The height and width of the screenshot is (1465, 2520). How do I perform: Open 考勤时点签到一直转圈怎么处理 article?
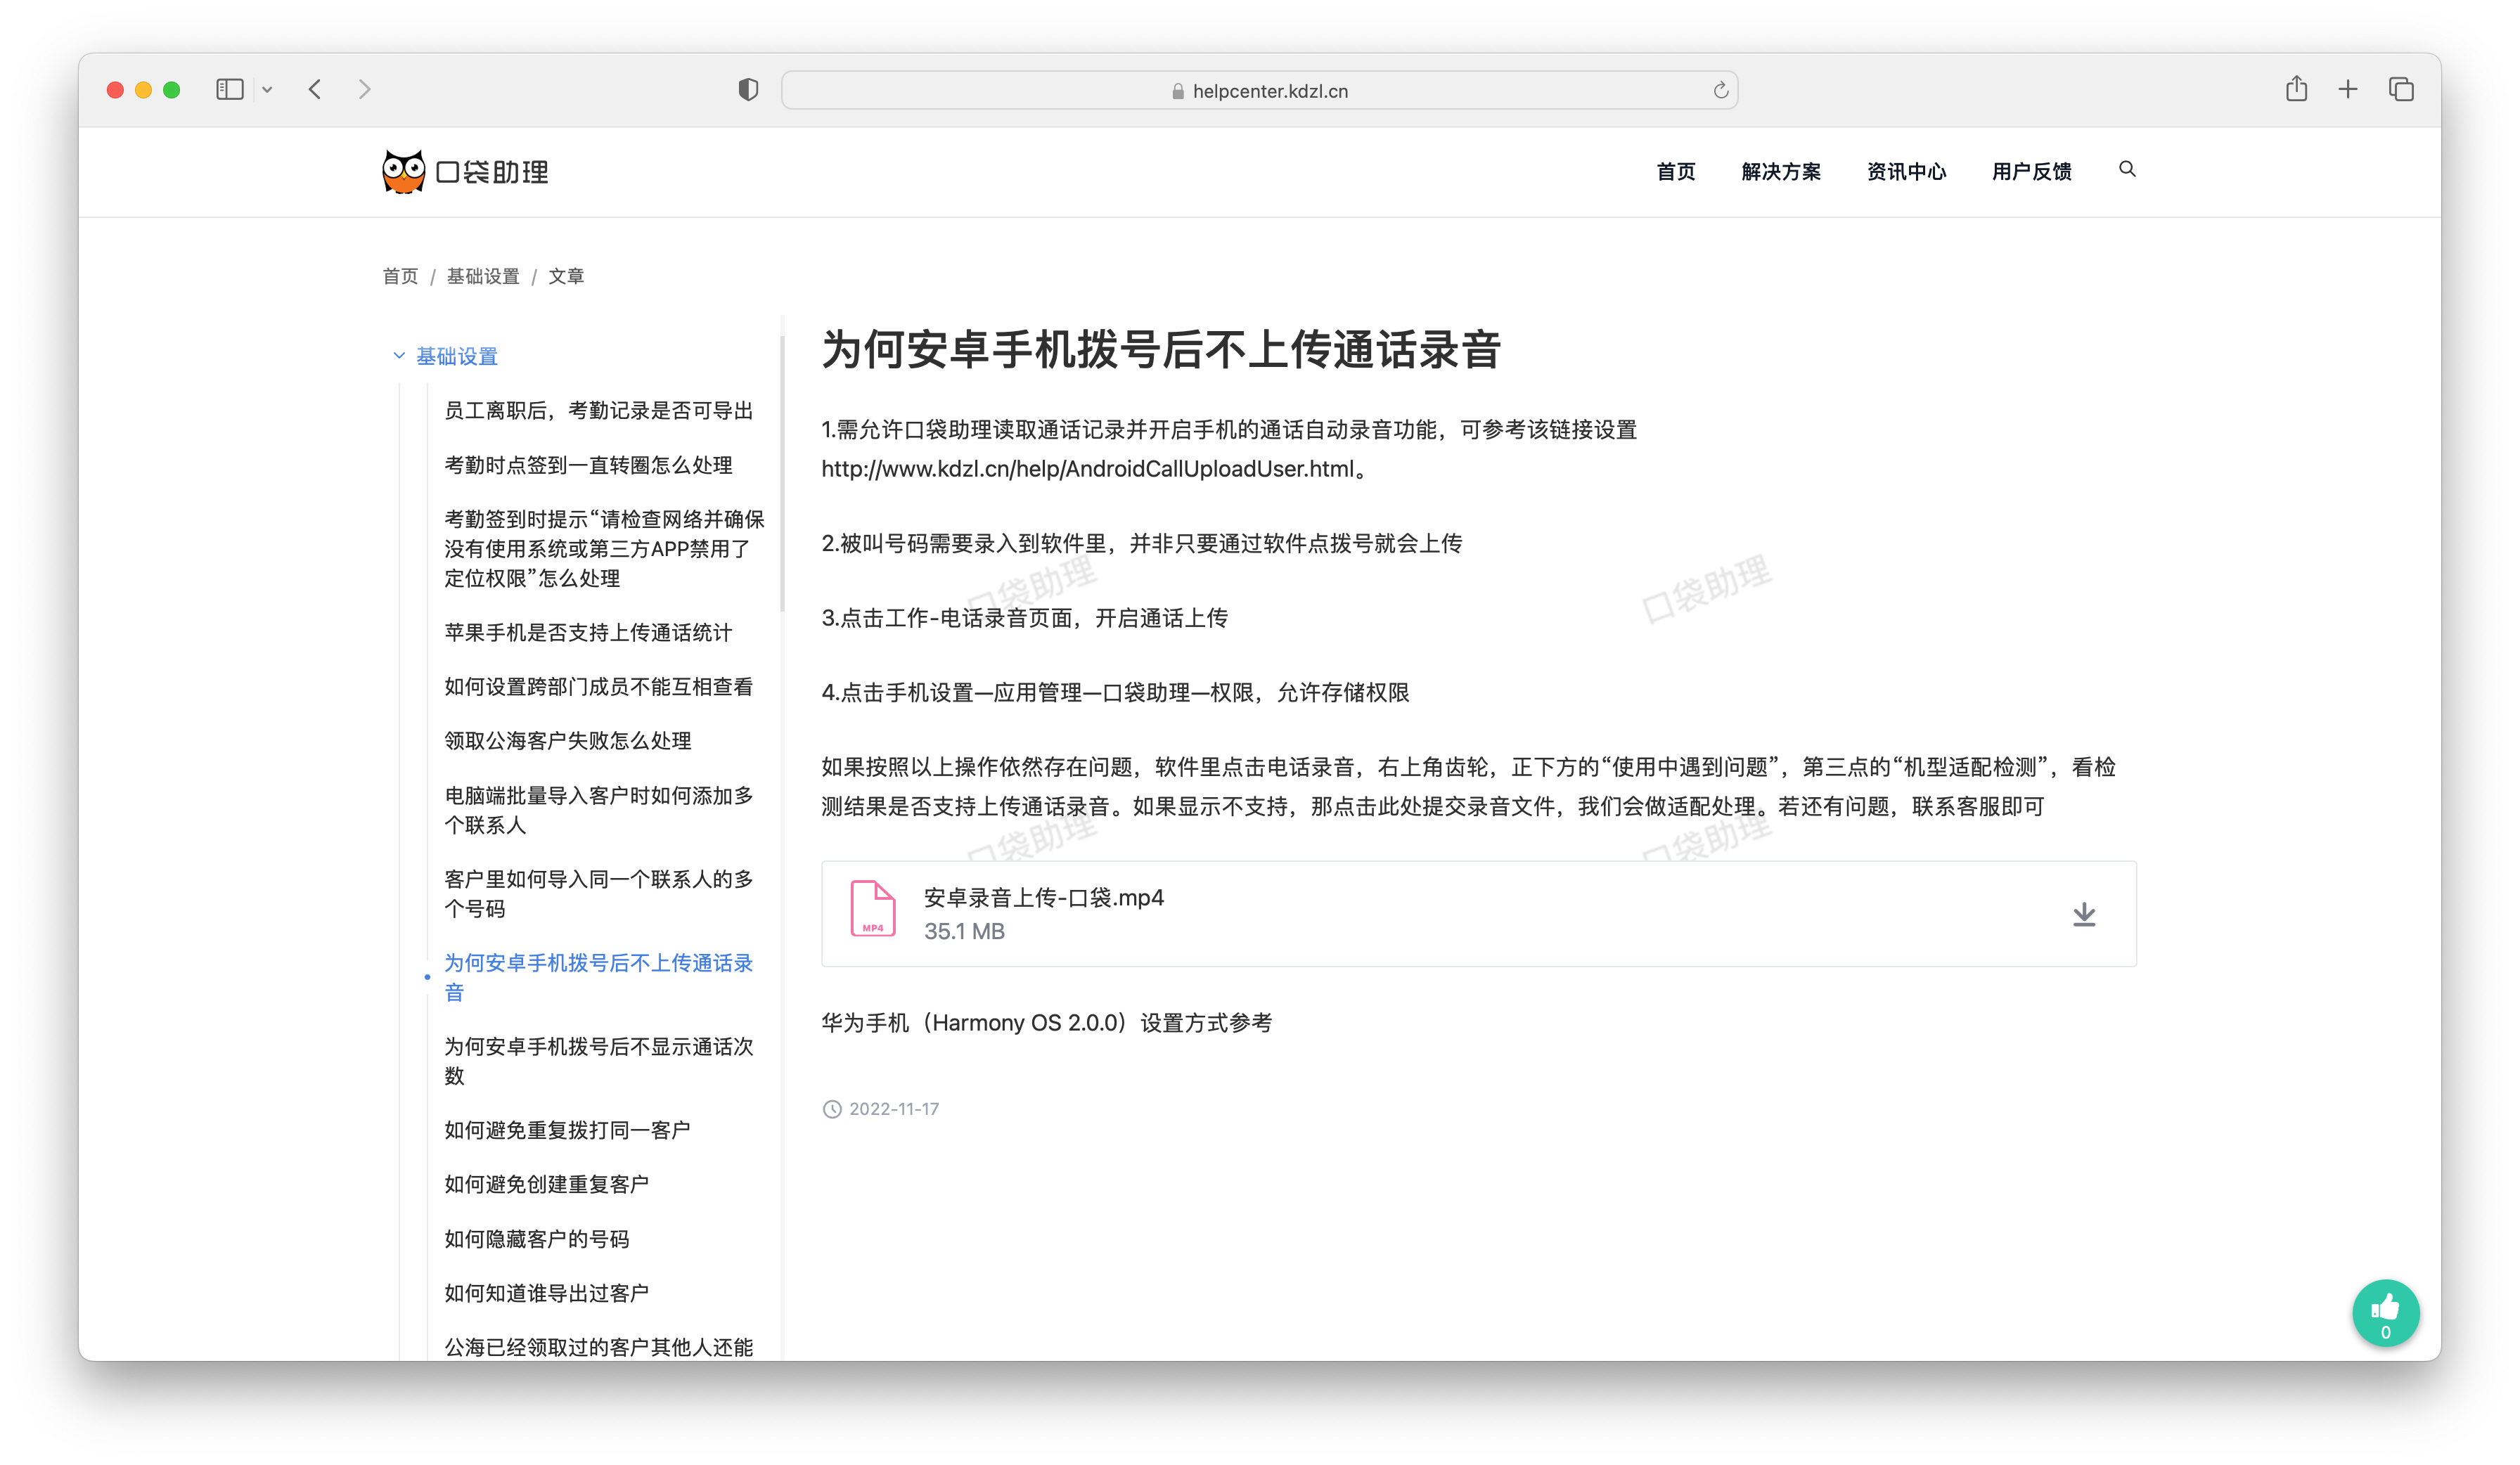coord(588,465)
